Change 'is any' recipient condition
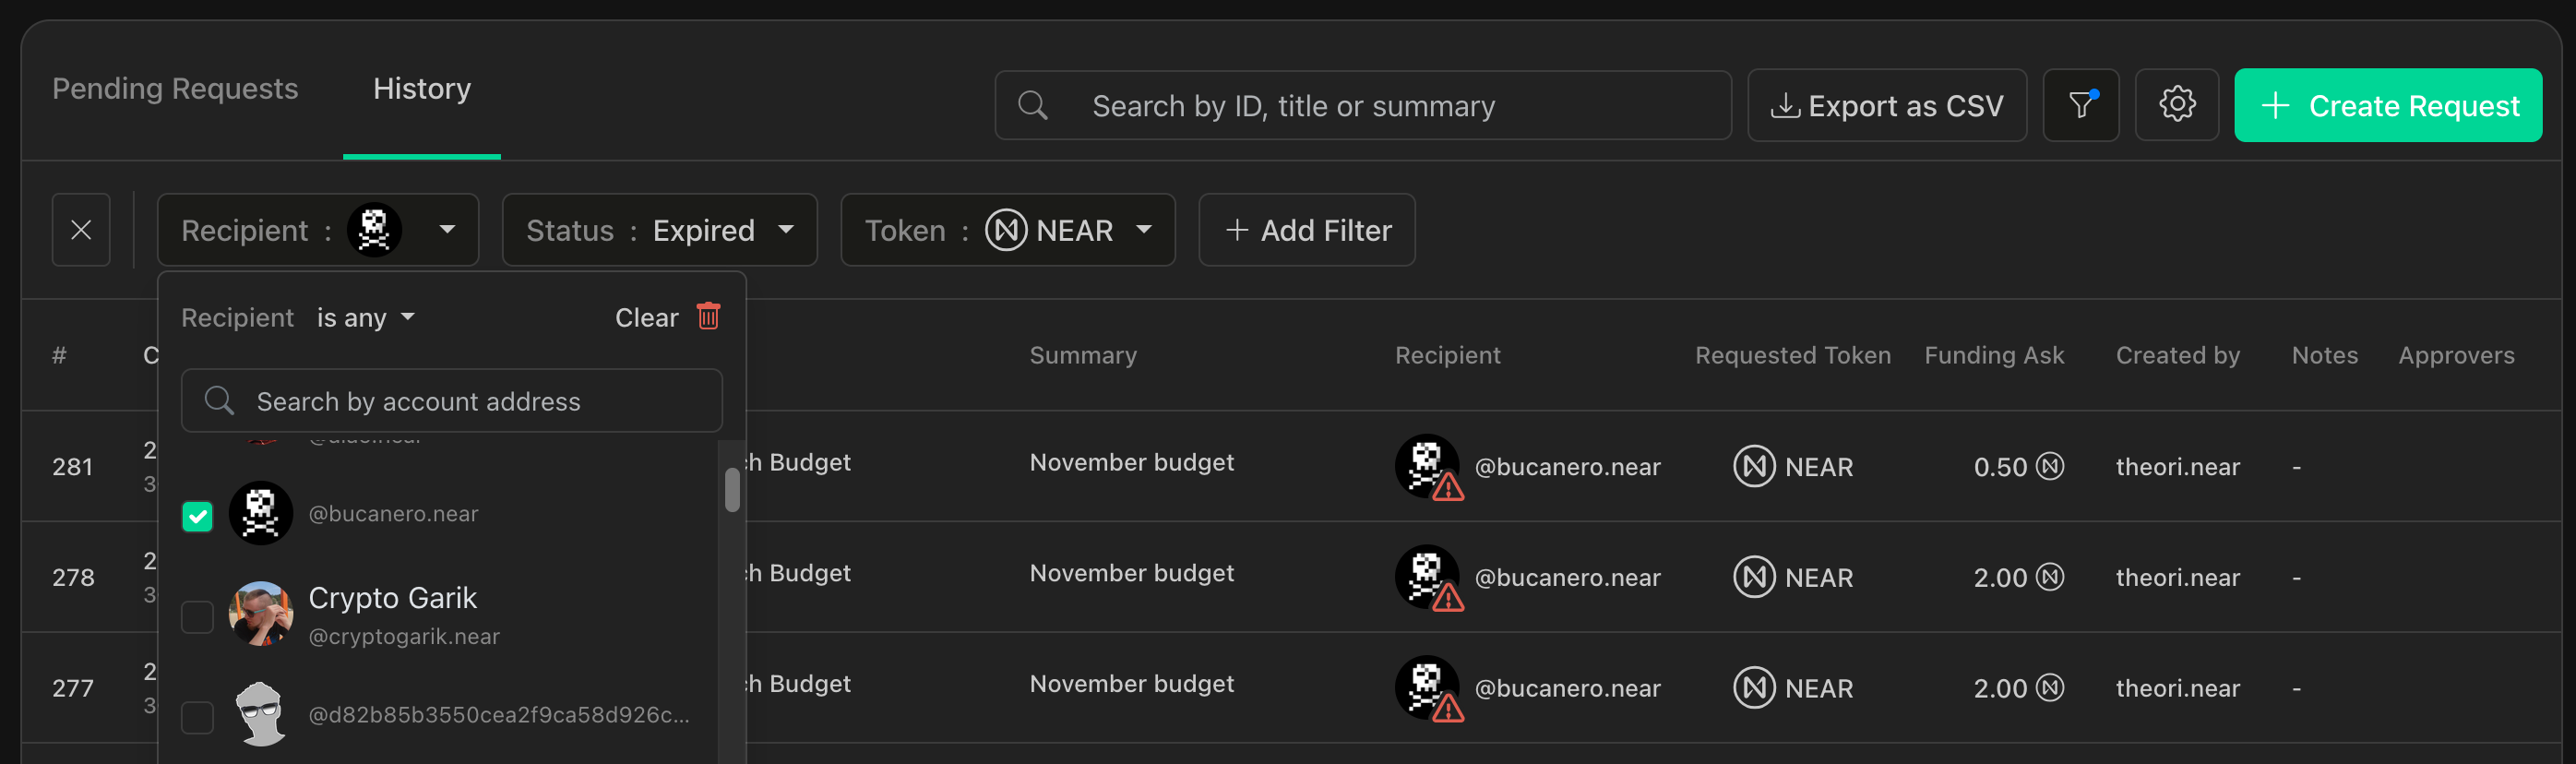 365,318
